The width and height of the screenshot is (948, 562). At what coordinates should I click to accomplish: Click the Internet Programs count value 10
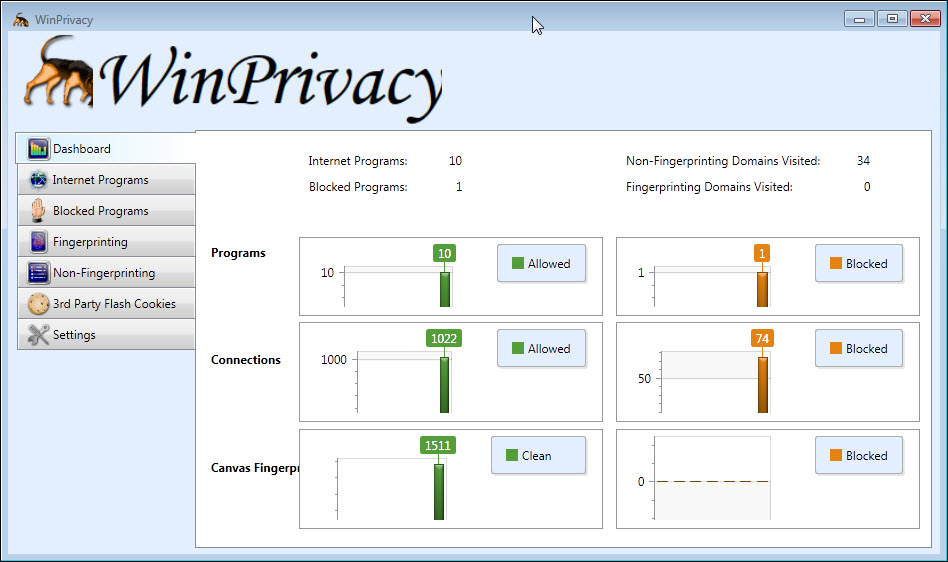pyautogui.click(x=455, y=161)
